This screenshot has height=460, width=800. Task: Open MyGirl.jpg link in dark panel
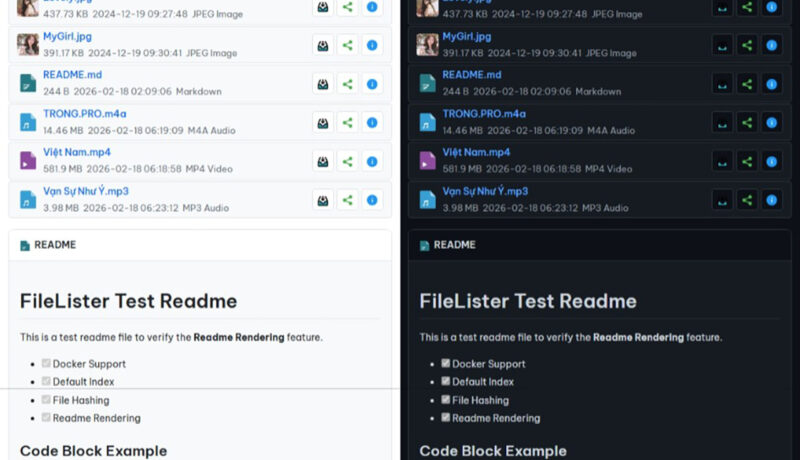click(467, 37)
